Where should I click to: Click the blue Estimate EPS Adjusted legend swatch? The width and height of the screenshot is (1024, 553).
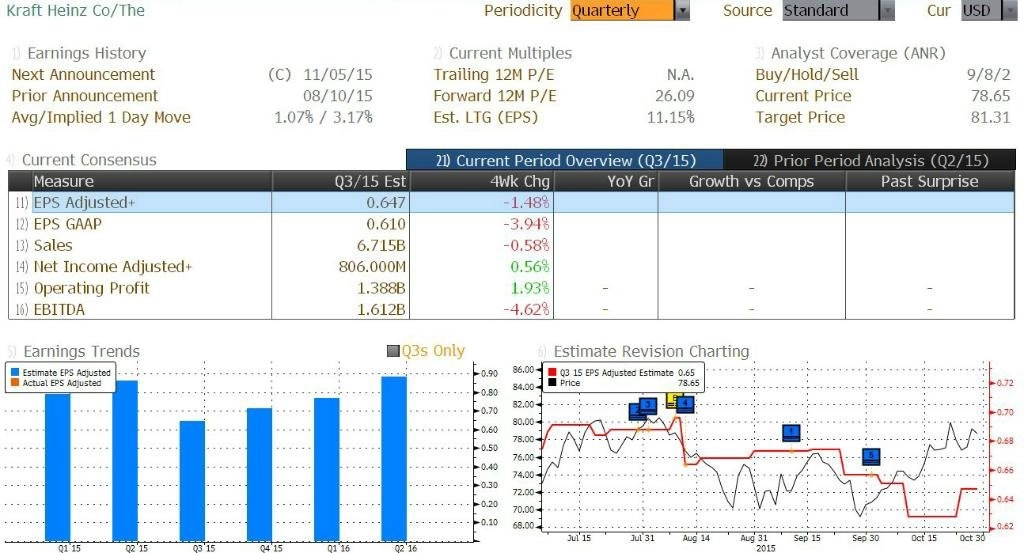pyautogui.click(x=15, y=373)
